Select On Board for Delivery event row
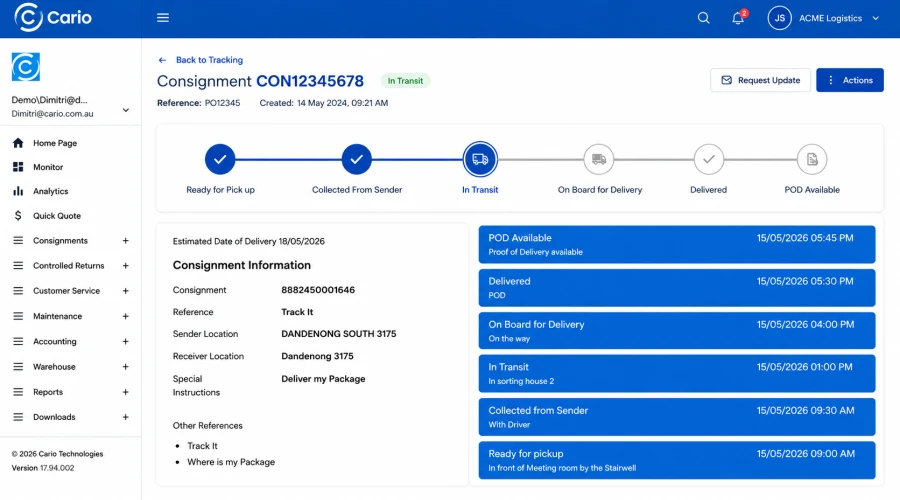Screen dimensions: 900x500 [x=677, y=331]
